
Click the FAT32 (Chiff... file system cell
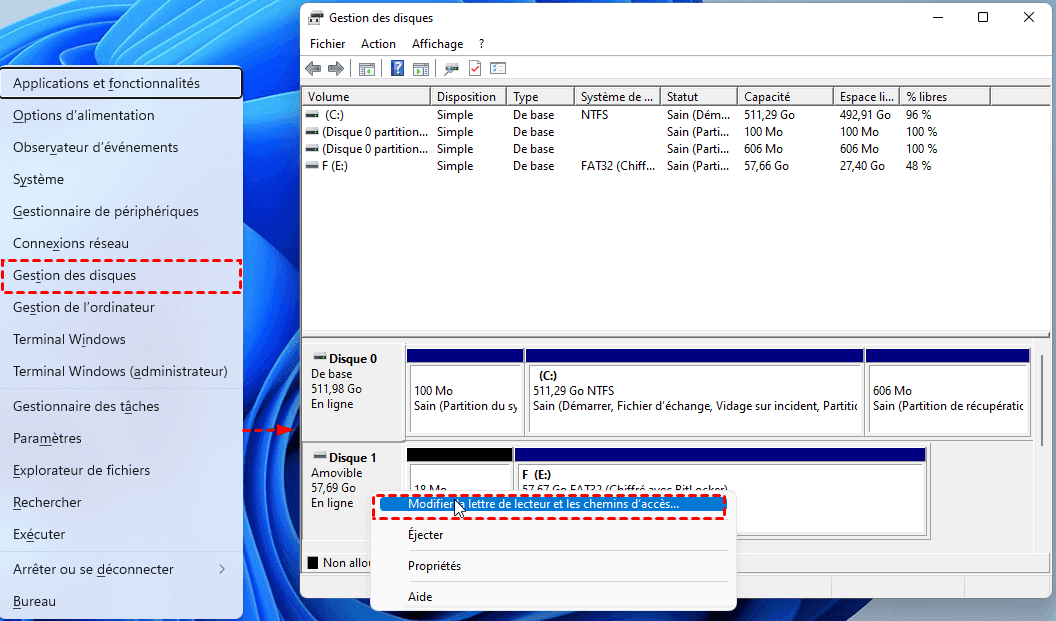618,166
